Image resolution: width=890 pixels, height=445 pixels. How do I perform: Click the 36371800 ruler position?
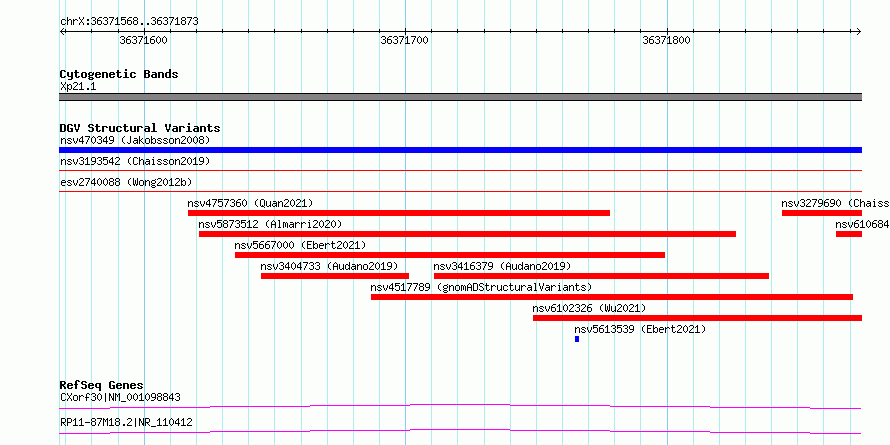666,40
